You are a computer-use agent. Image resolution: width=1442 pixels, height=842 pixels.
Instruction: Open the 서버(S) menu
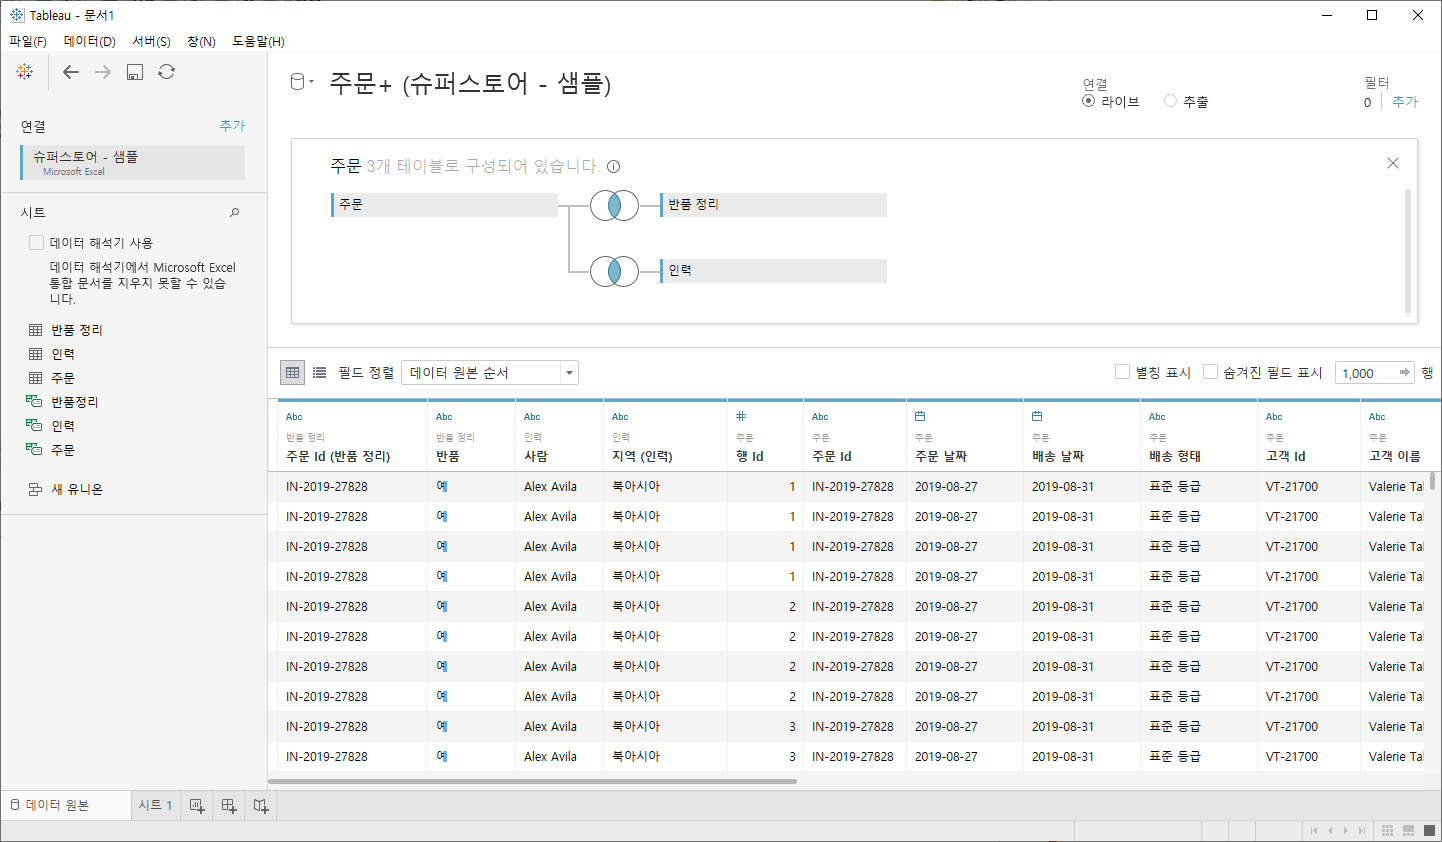151,41
